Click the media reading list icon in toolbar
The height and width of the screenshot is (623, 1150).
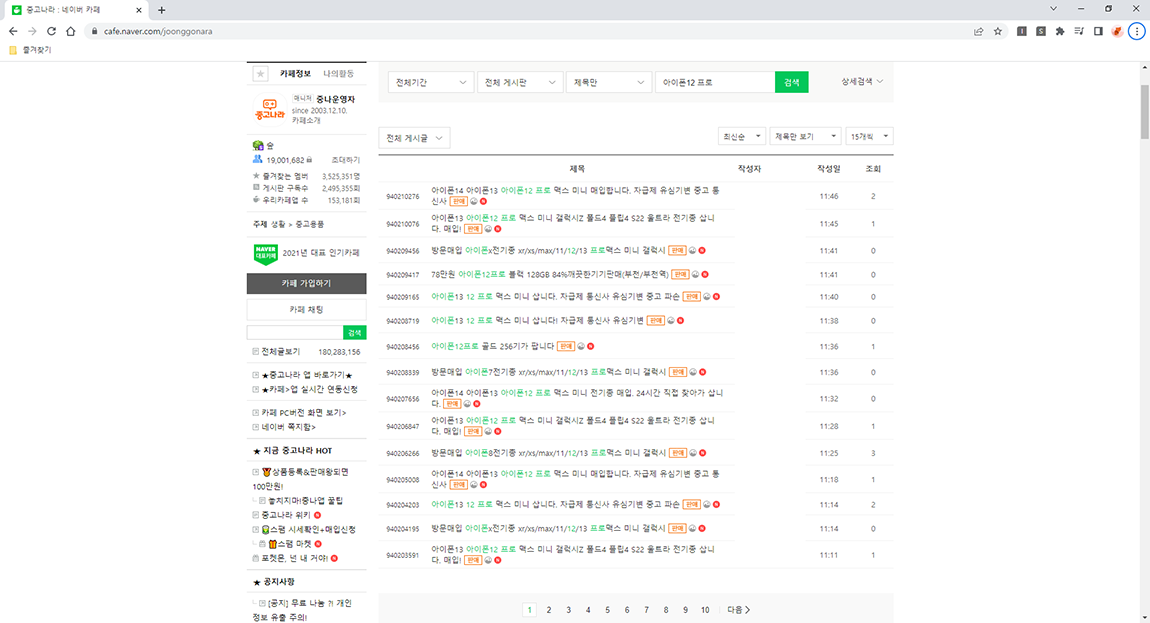coord(1079,32)
